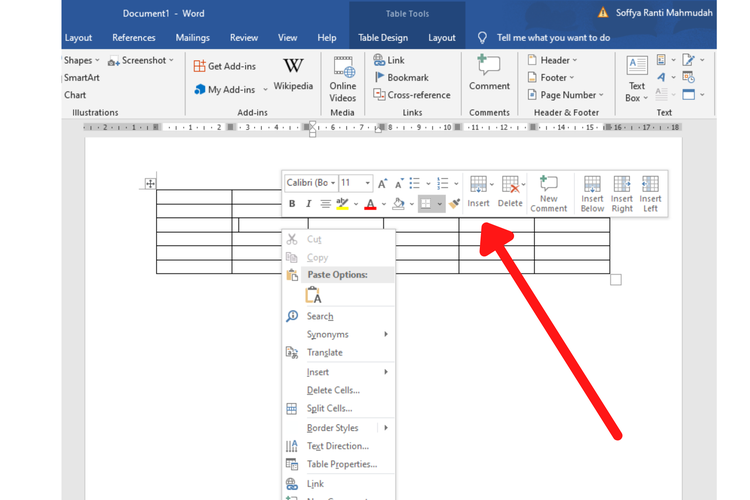Insert Online Videos from the Media group
The image size is (750, 500).
tap(342, 79)
